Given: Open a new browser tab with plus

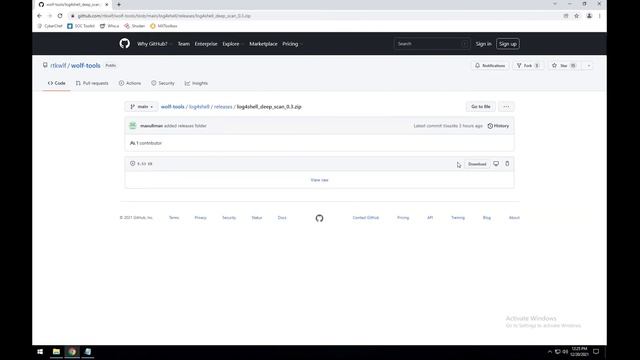Looking at the screenshot, I should click(x=119, y=4).
